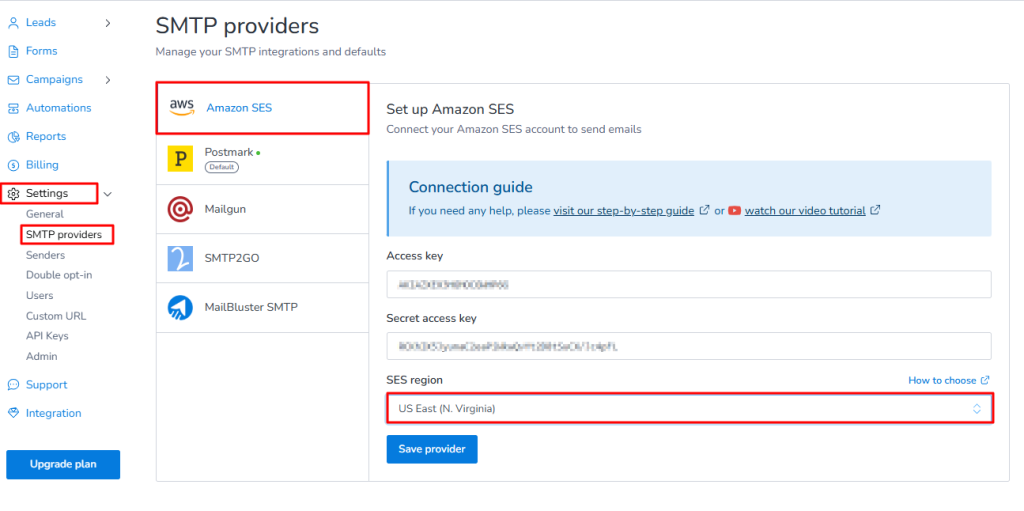Select the Amazon SES provider tab
Screen dimensions: 1024x511
(x=263, y=108)
